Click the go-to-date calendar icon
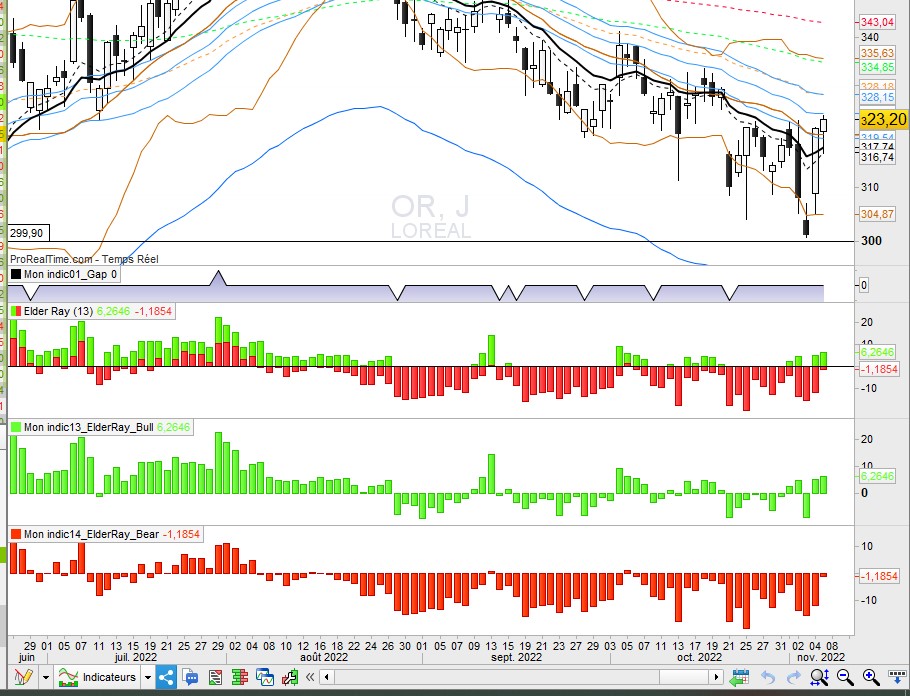This screenshot has height=696, width=910. tap(741, 678)
